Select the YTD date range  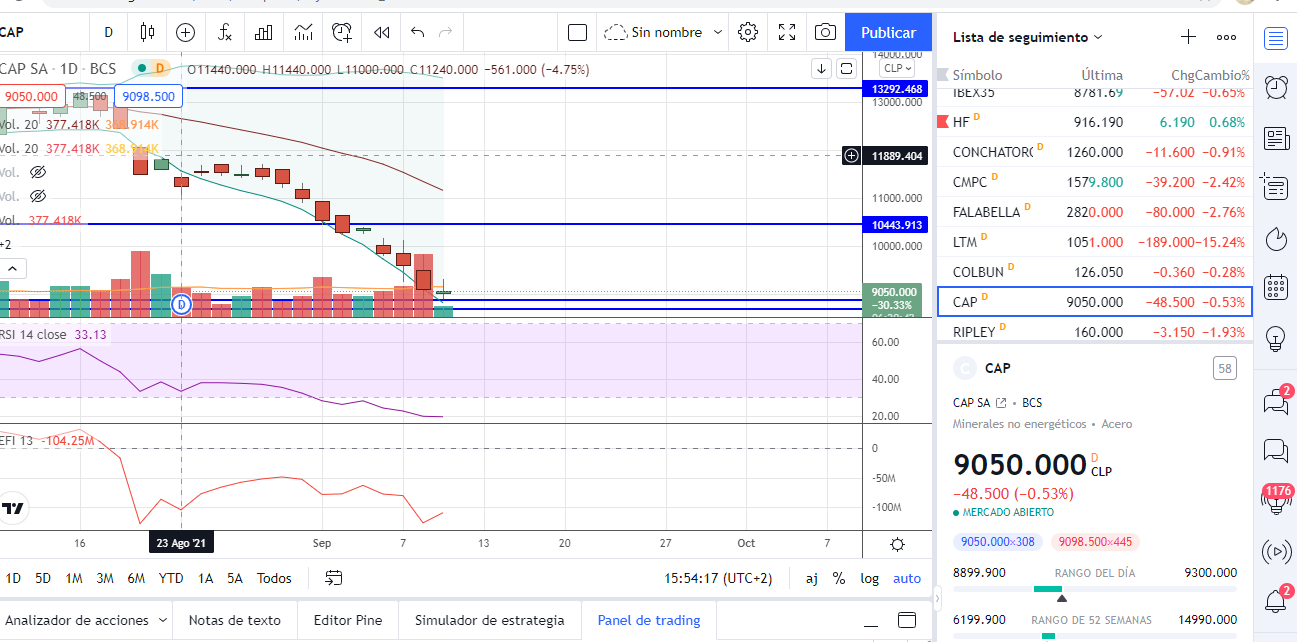[x=171, y=578]
